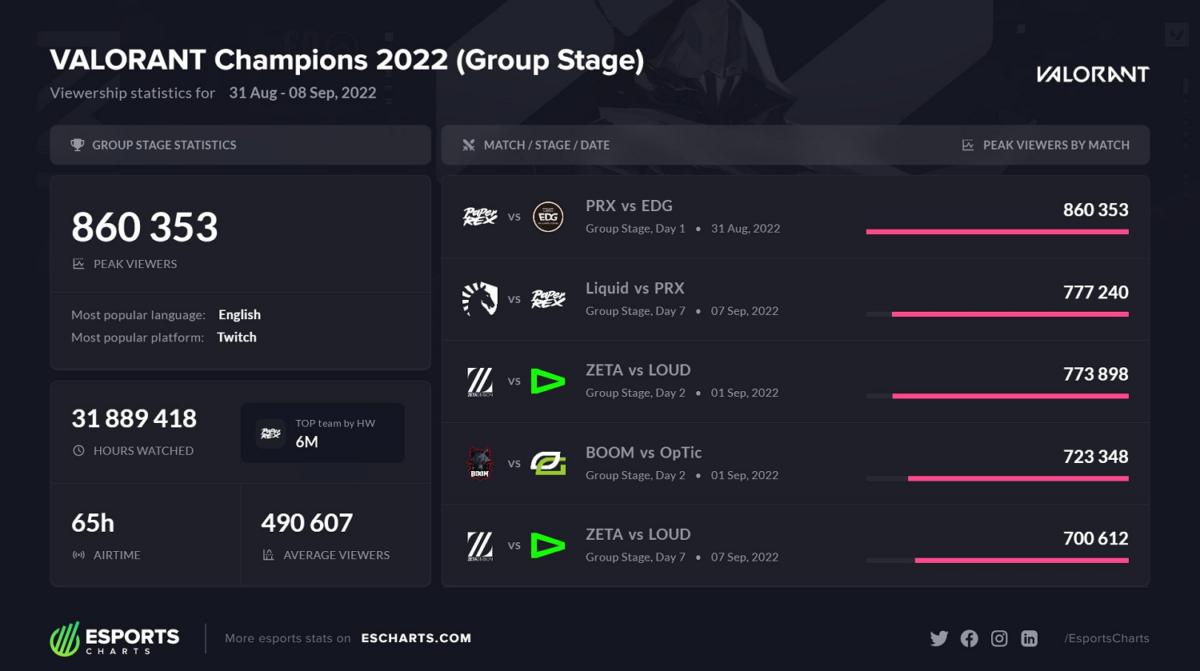Click the /EsportsCharts handle text
1200x671 pixels.
(1106, 638)
